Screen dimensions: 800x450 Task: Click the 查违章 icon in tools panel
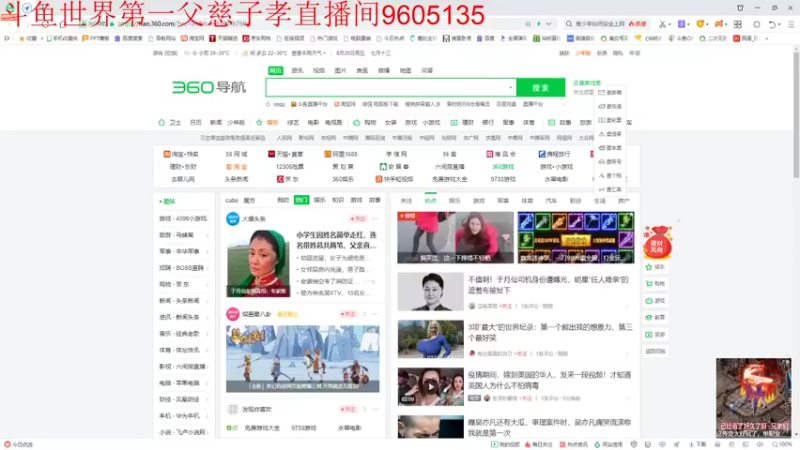pyautogui.click(x=602, y=134)
